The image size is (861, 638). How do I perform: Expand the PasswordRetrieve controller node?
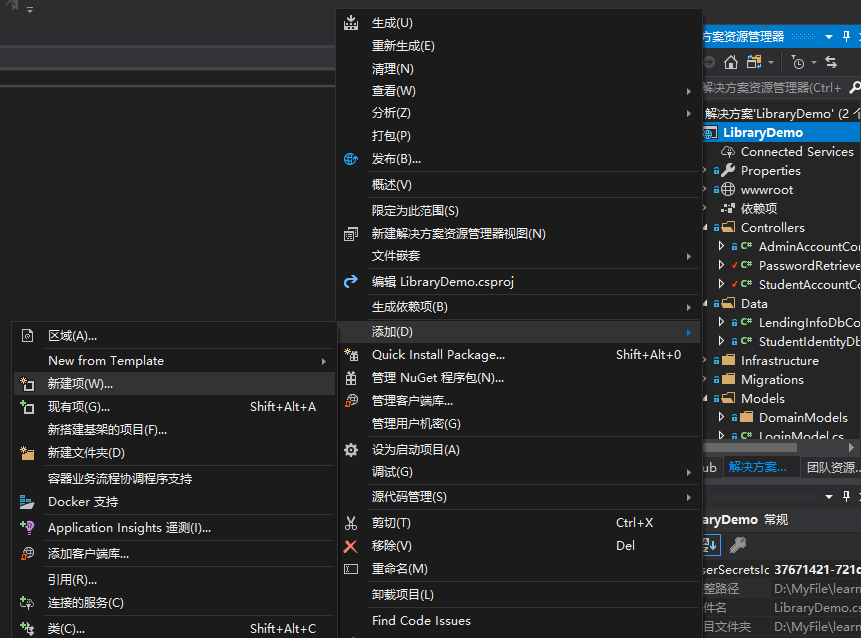[722, 265]
